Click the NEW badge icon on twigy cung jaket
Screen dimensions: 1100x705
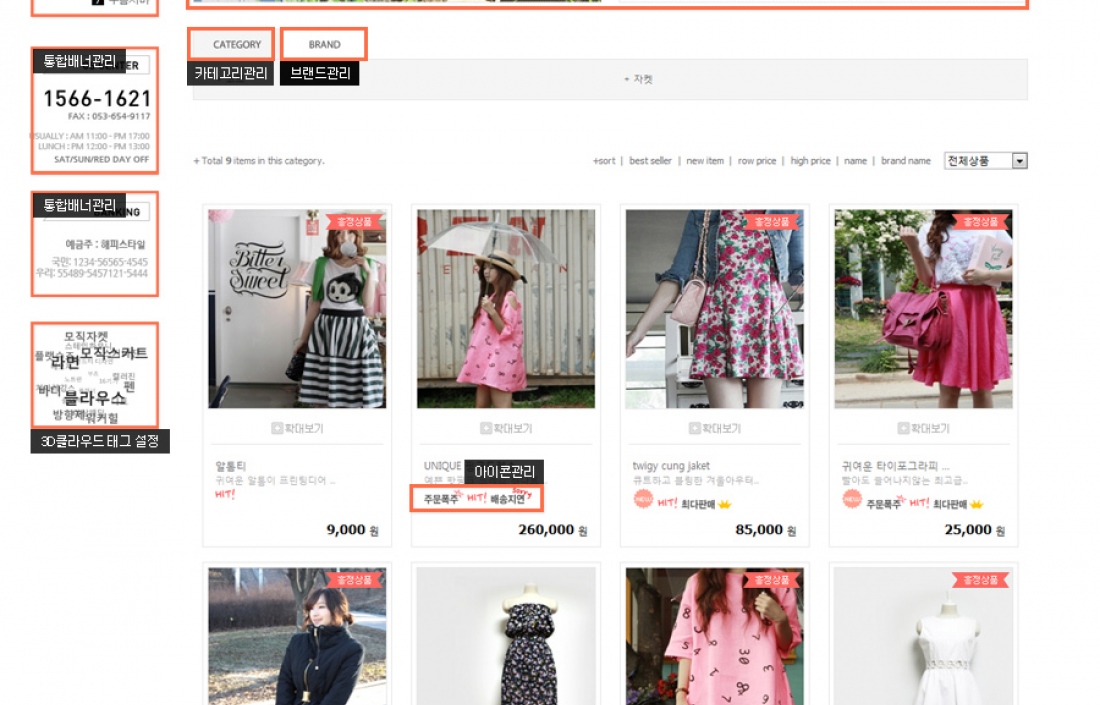pos(643,500)
